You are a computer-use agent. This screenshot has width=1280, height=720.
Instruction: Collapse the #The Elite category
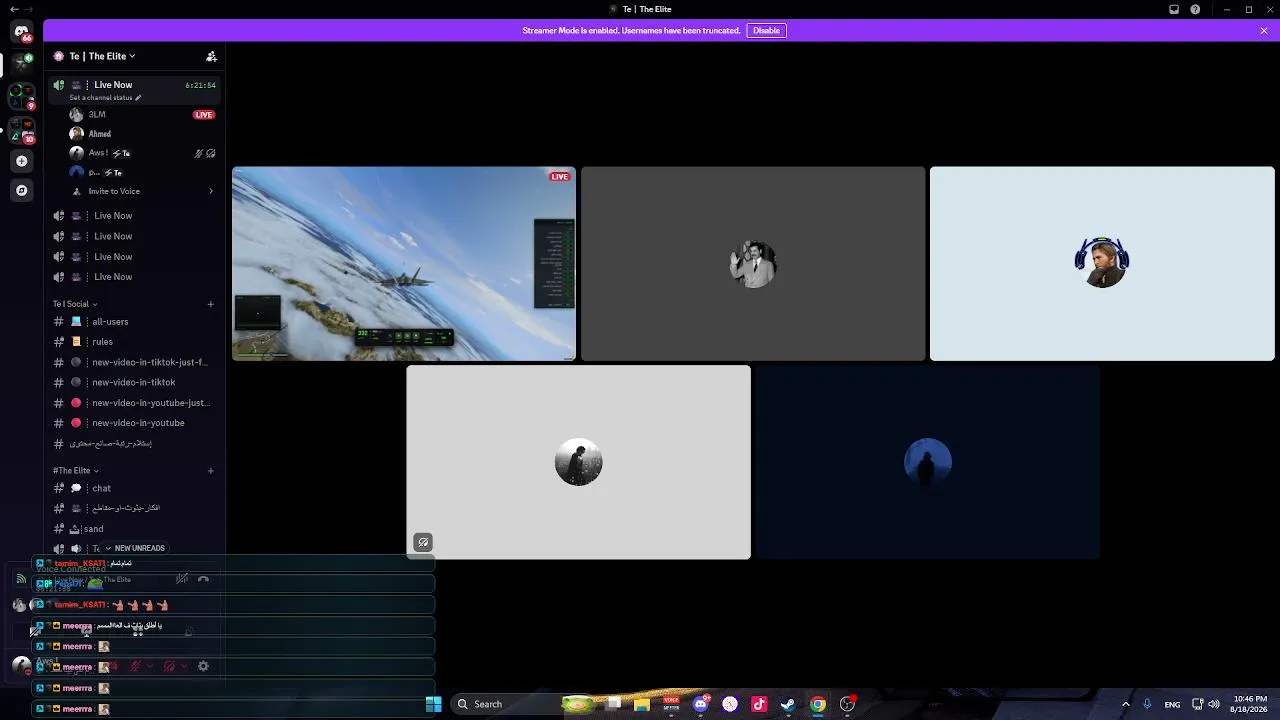coord(75,471)
